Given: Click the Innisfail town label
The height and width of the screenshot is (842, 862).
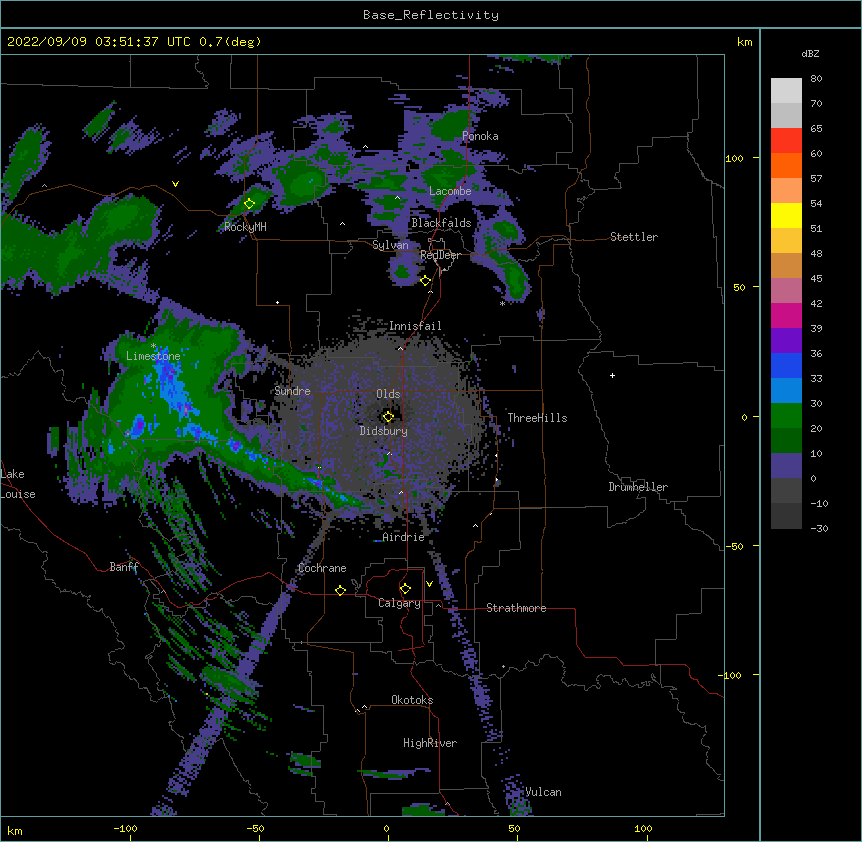Looking at the screenshot, I should (x=415, y=326).
